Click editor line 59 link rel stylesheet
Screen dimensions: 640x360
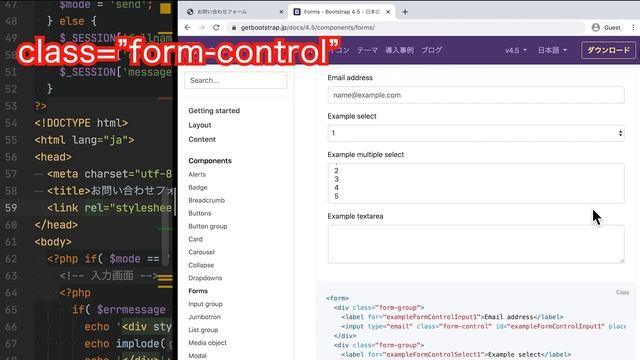[x=109, y=208]
